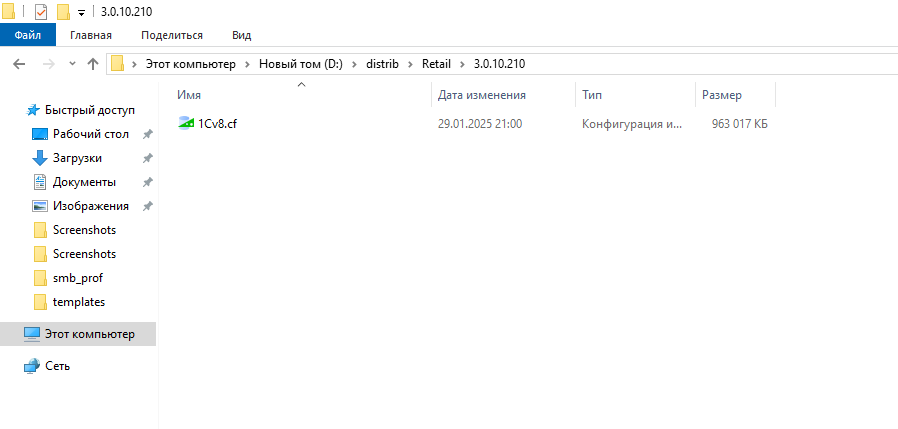
Task: Click the 1Cv8.cf file icon
Action: (186, 123)
